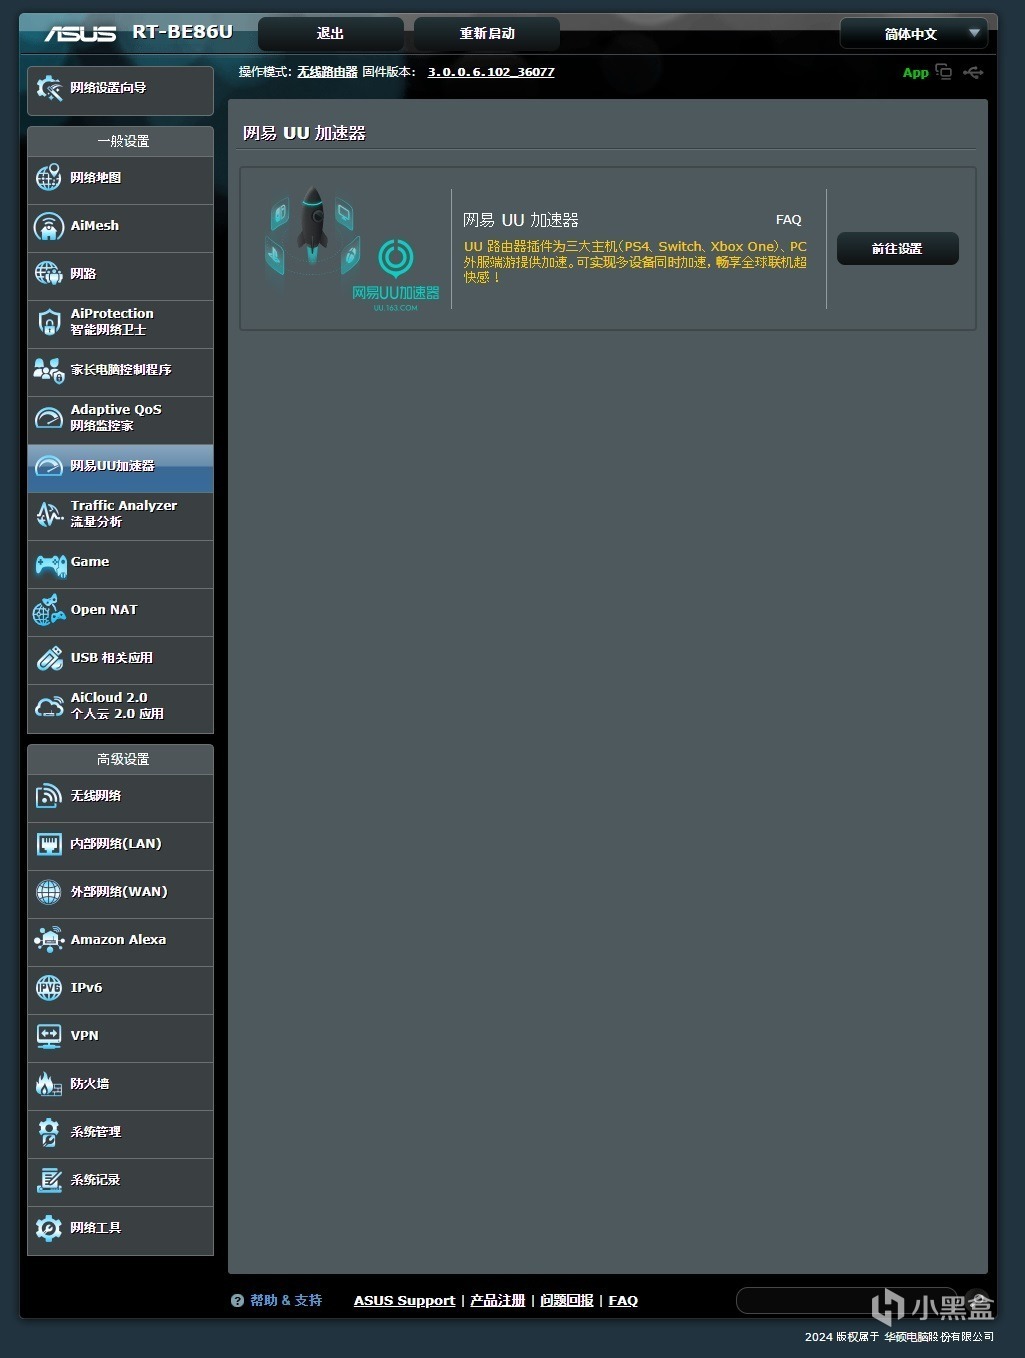Click the System Log icon
The width and height of the screenshot is (1025, 1358).
point(49,1180)
